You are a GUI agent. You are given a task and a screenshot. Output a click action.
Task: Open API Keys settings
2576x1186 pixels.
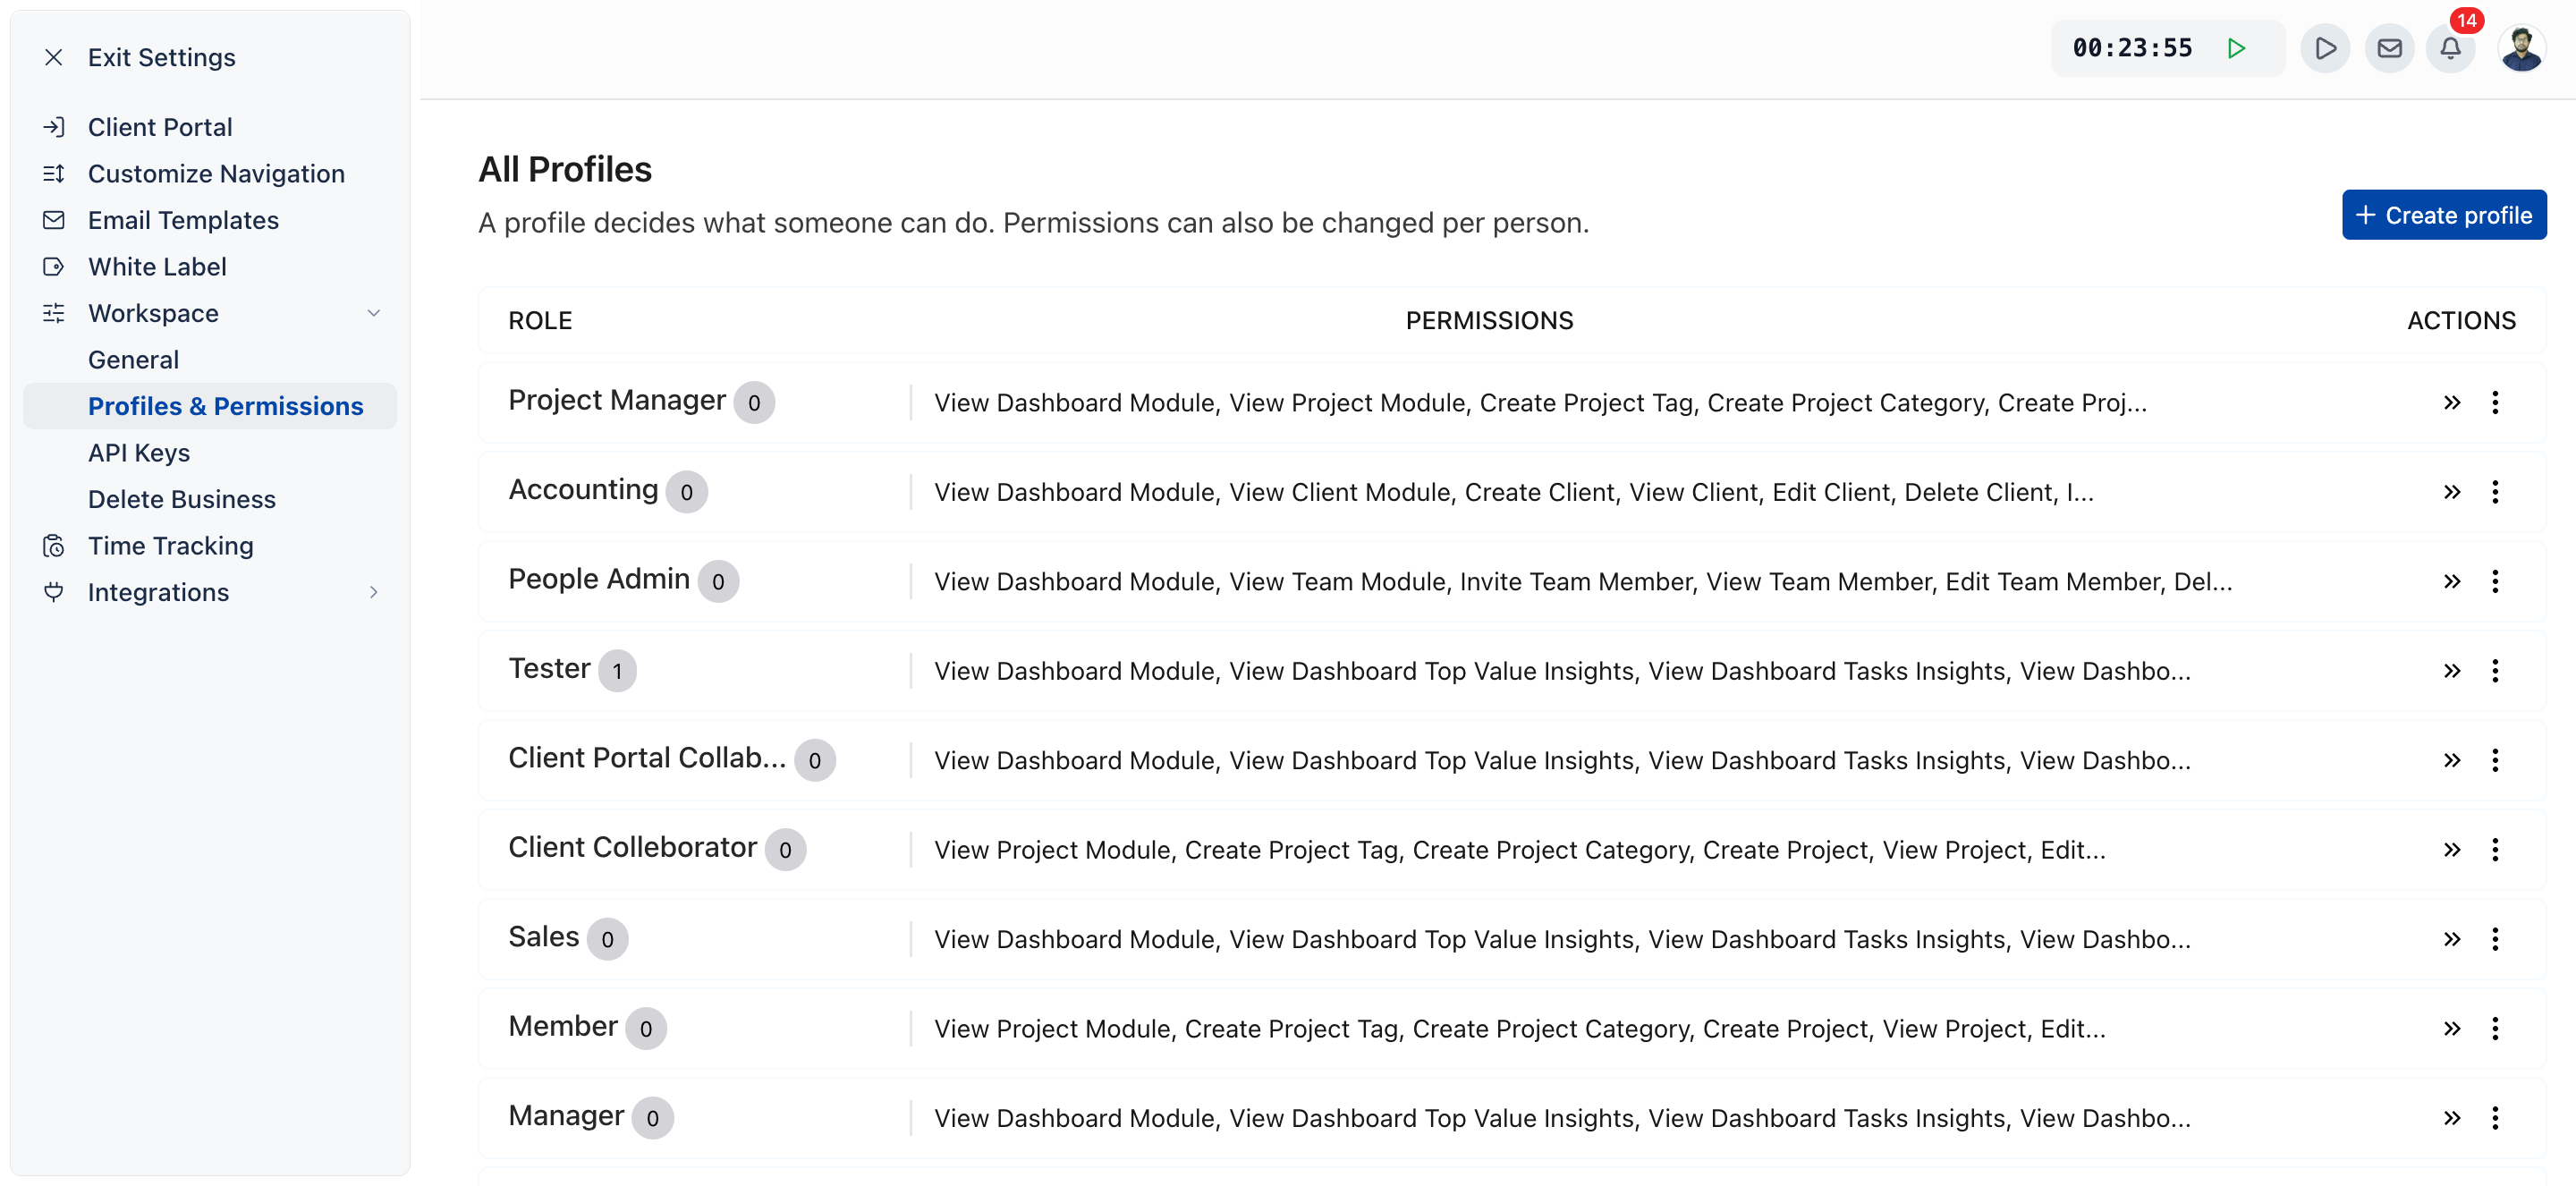pyautogui.click(x=139, y=453)
